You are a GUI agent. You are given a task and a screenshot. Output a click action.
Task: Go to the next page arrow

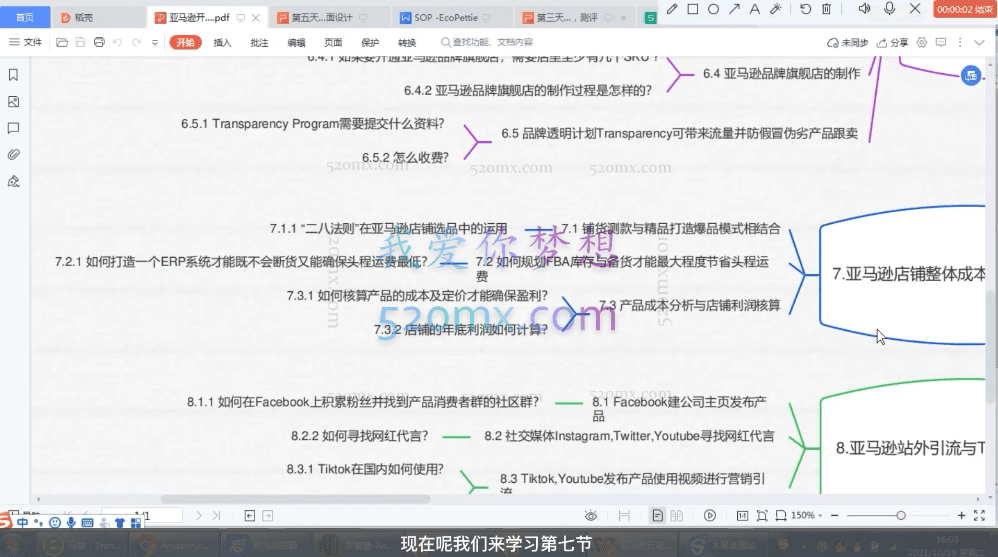pos(199,516)
